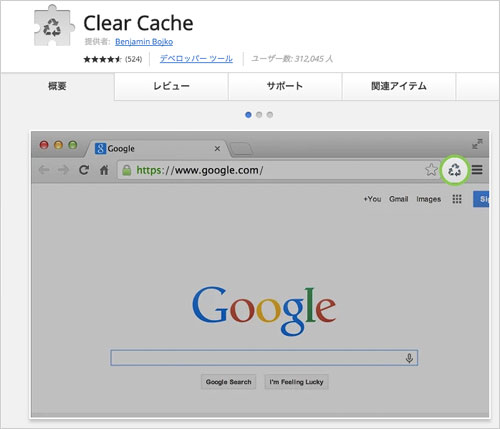Click the Clear Cache recycle toolbar icon
Screen dimensions: 500x429
pyautogui.click(x=454, y=170)
